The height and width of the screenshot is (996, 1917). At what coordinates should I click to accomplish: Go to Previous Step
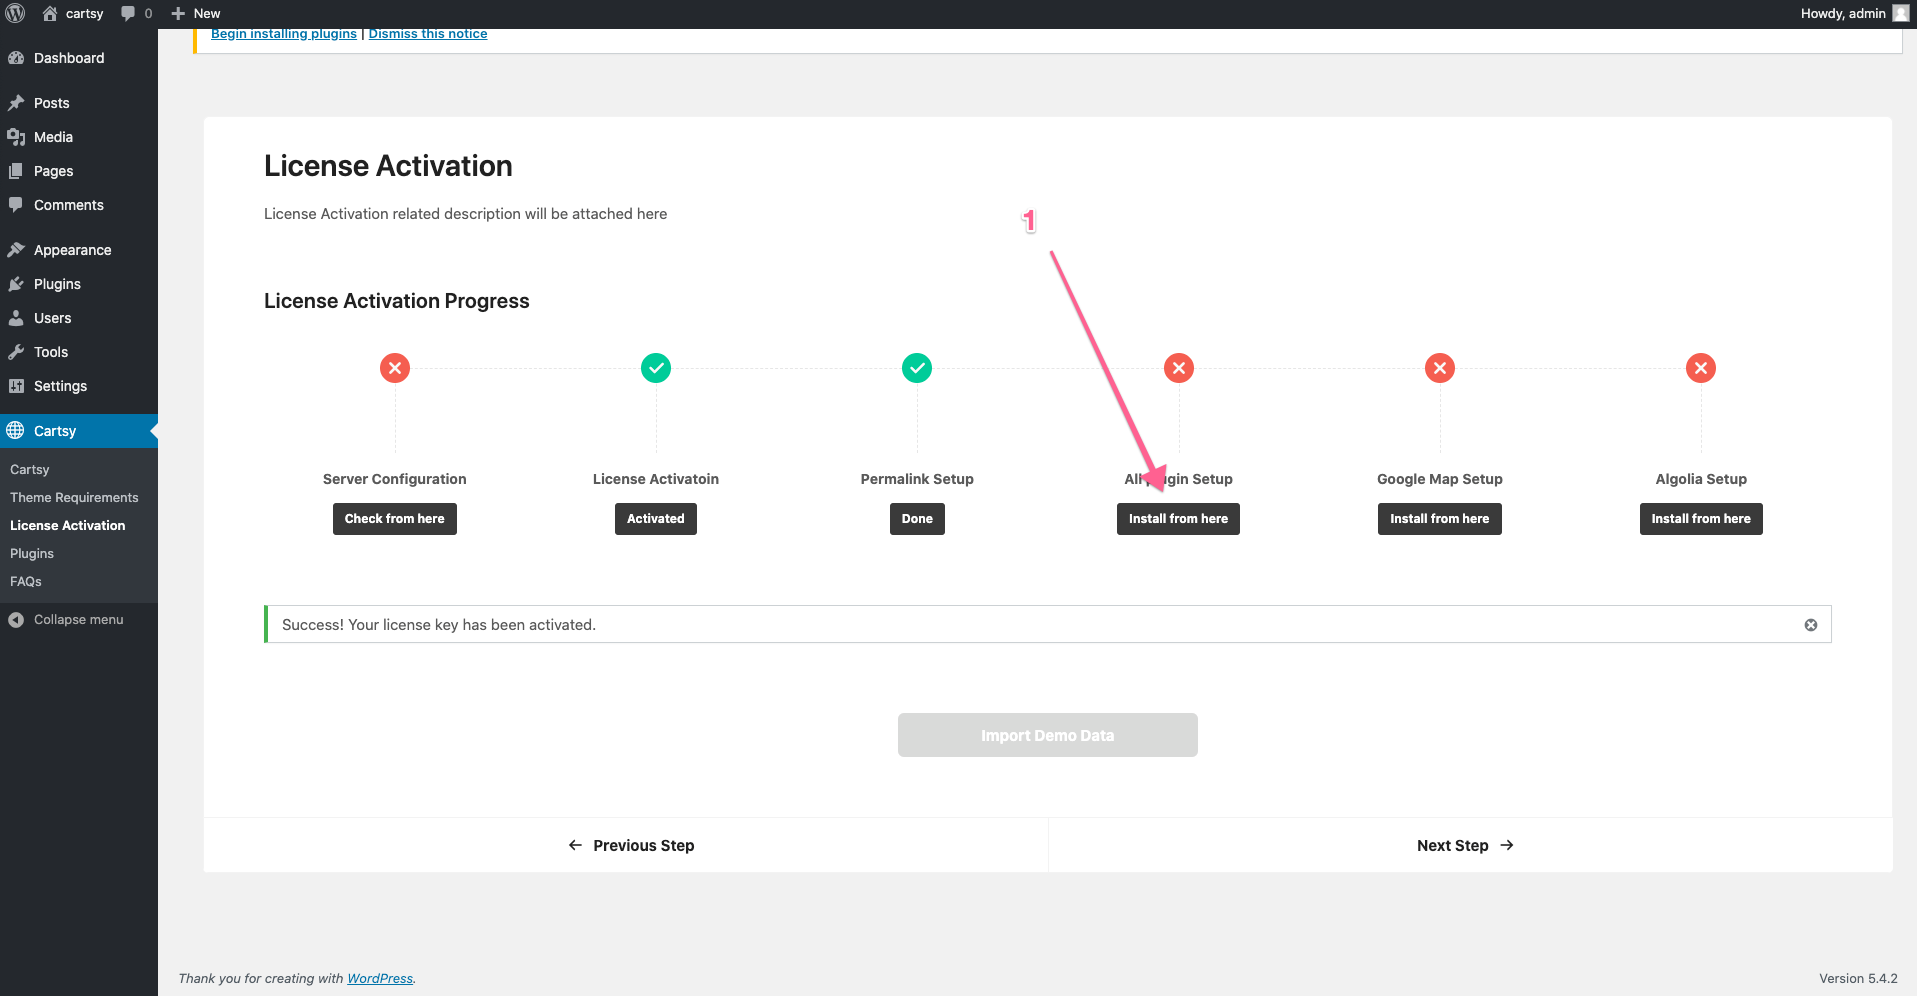point(631,845)
